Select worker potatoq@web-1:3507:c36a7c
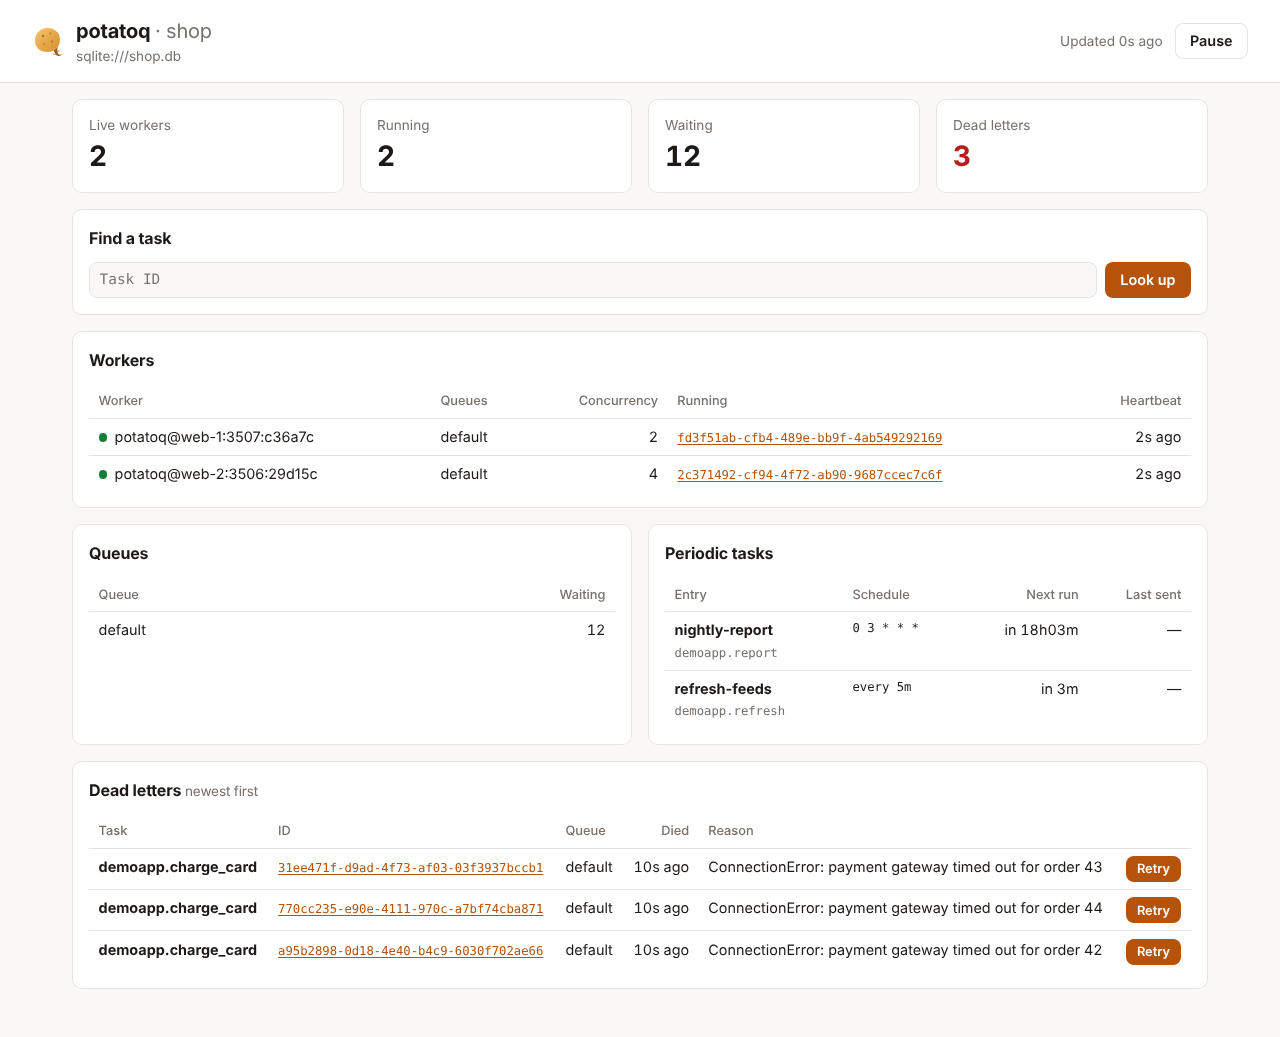1280x1037 pixels. 214,437
